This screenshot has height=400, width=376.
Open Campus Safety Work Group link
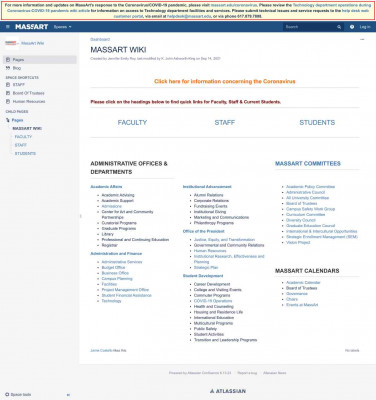point(310,209)
